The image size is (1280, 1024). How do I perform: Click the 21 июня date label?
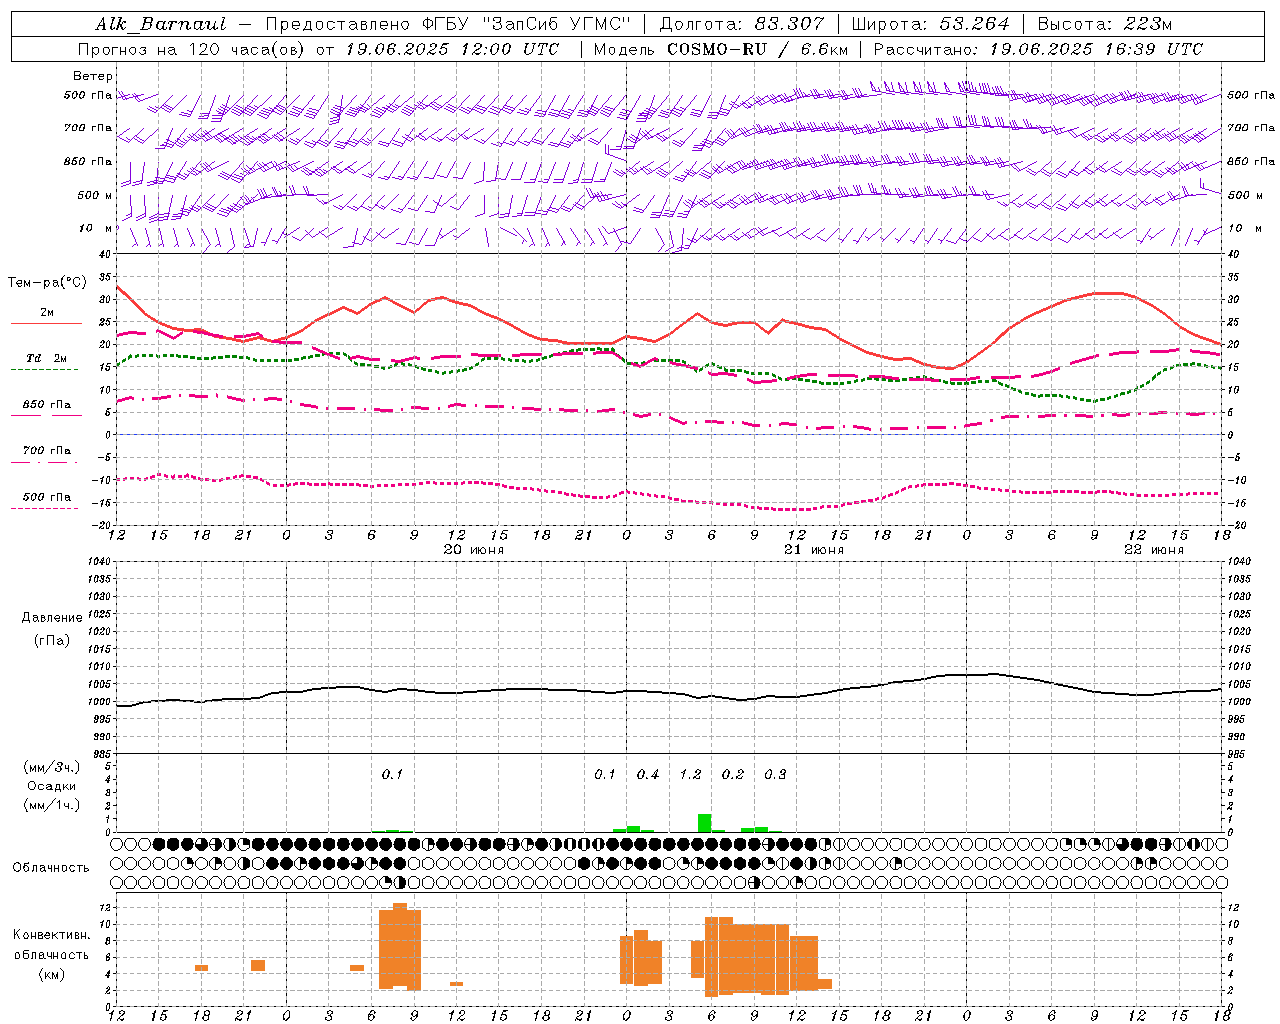point(814,550)
